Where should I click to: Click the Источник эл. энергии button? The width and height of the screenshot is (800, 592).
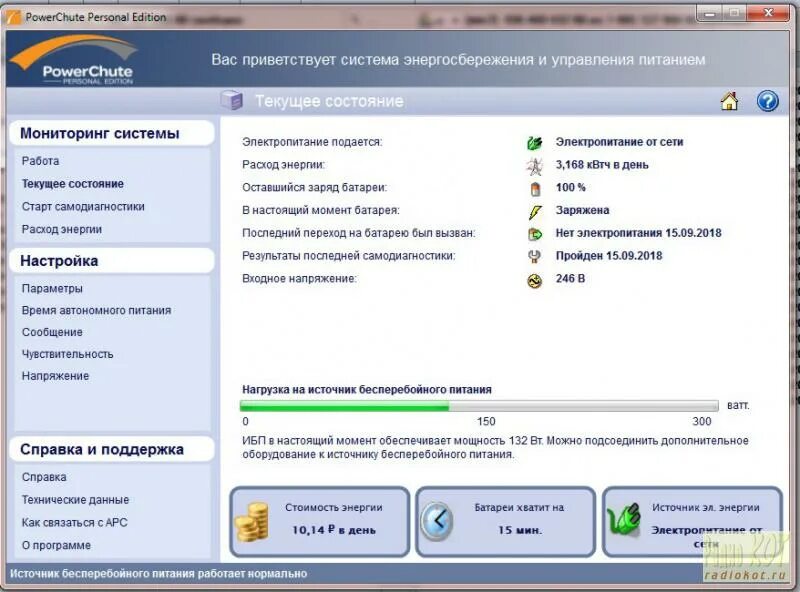point(692,522)
